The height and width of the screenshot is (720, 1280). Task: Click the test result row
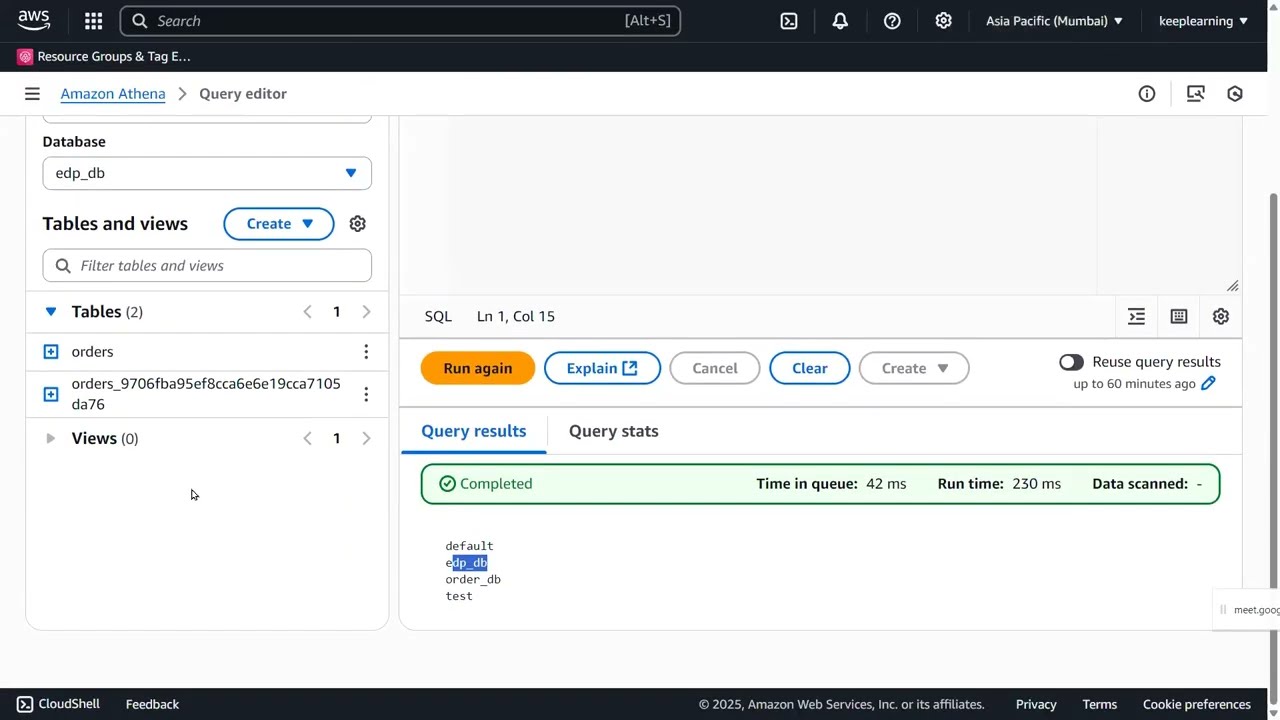point(459,596)
